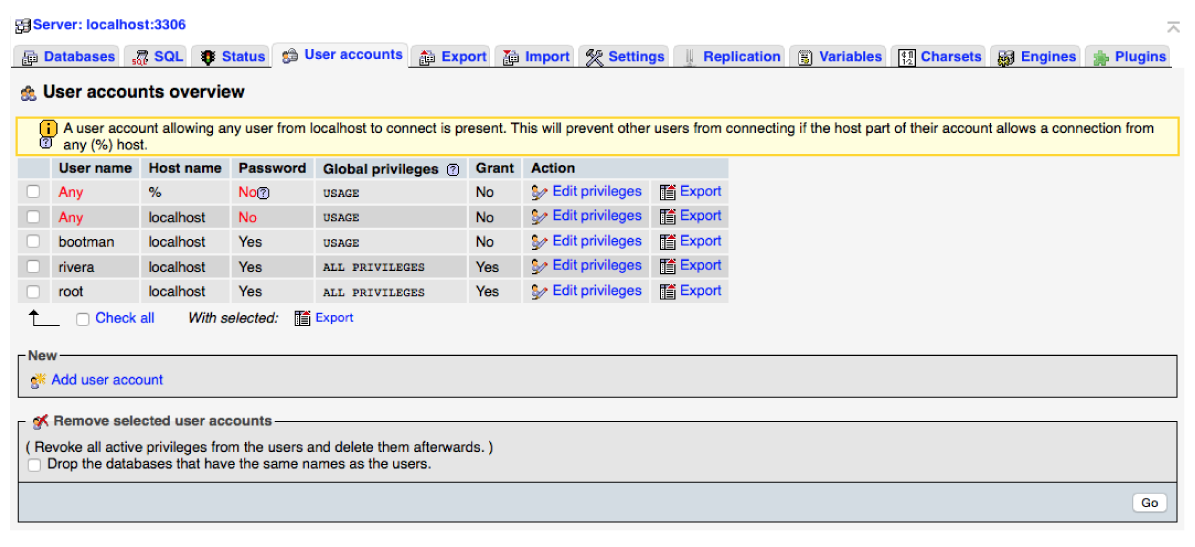
Task: Click the Add user account link
Action: (x=107, y=379)
